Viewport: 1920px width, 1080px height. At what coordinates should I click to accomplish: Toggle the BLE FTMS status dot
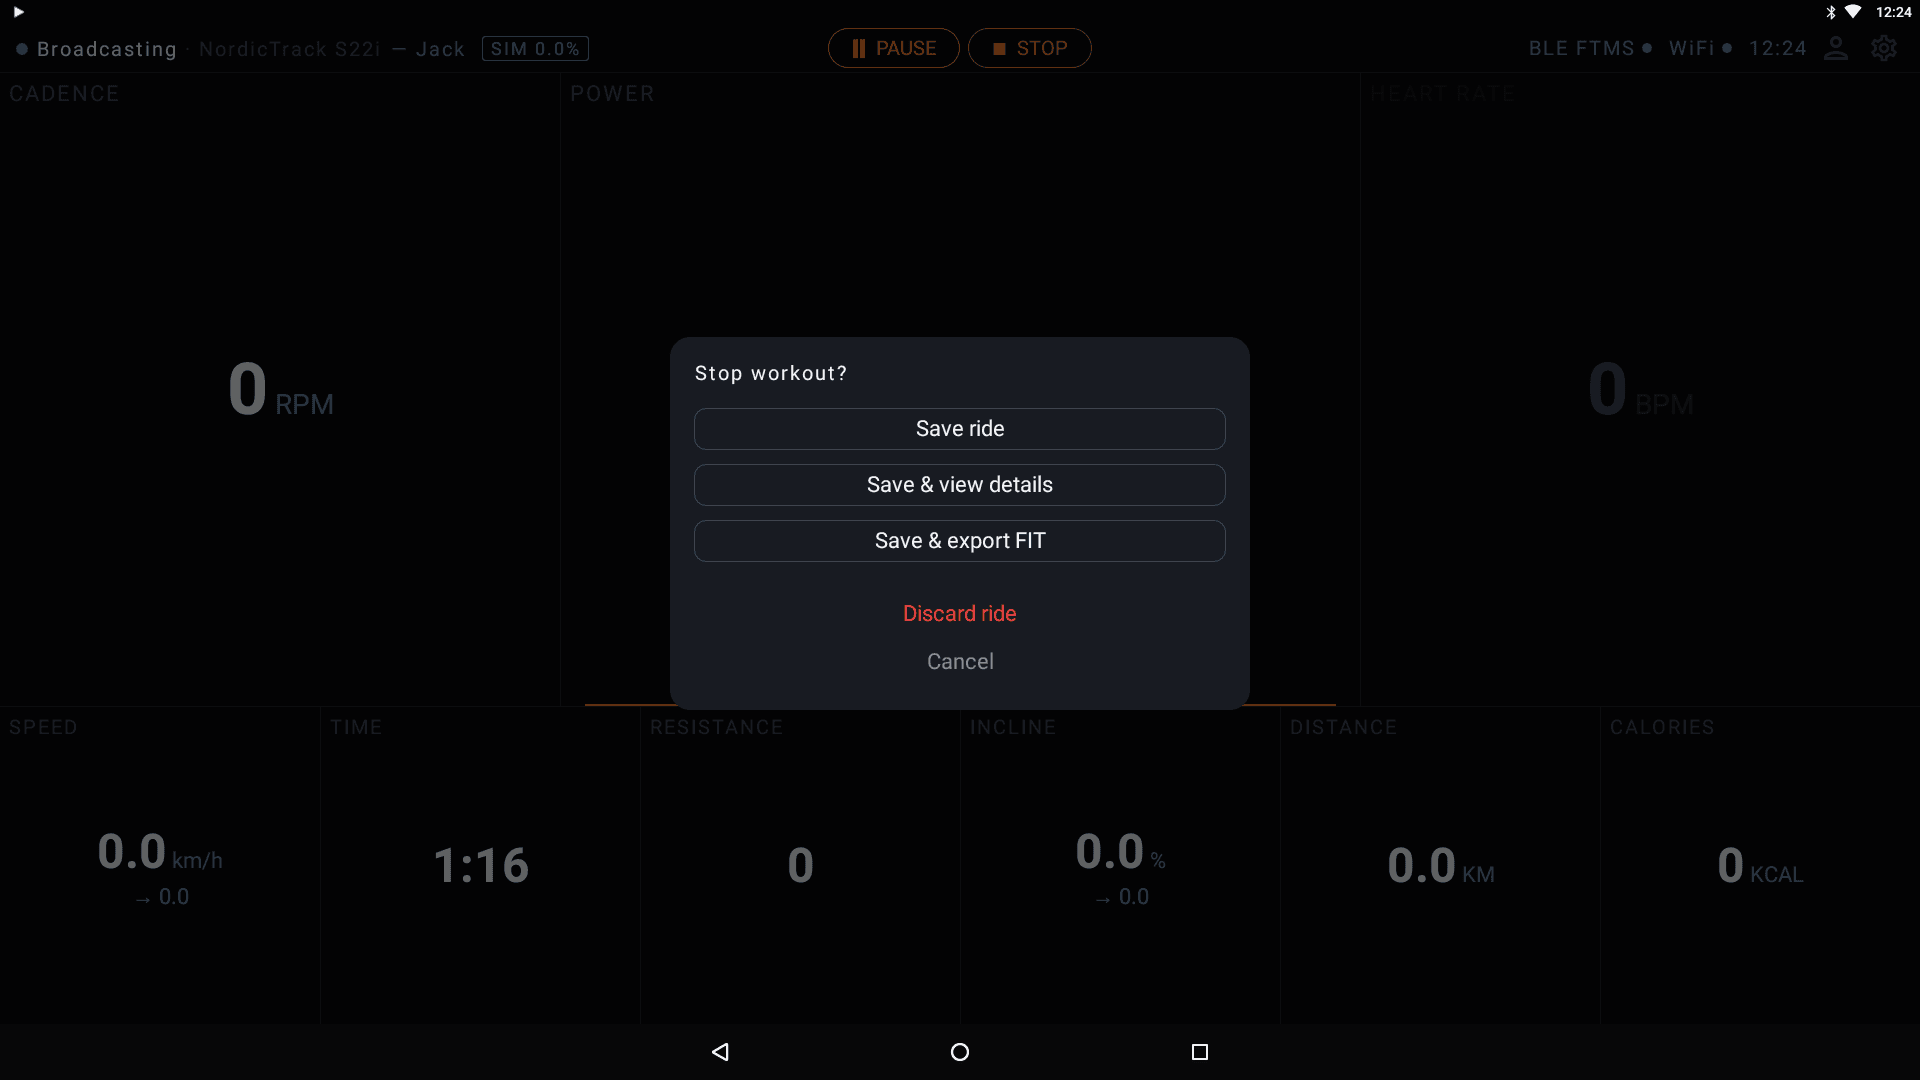coord(1649,47)
